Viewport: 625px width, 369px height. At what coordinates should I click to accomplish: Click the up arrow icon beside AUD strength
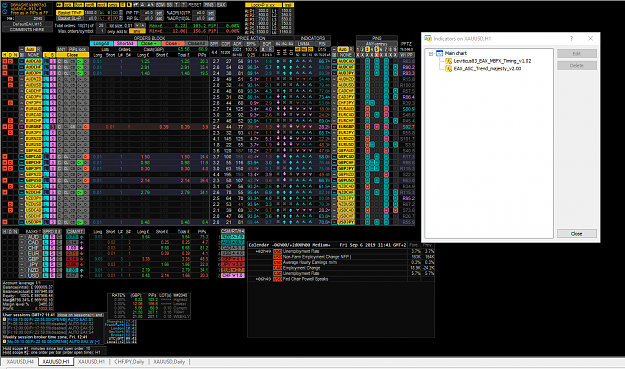click(x=82, y=237)
